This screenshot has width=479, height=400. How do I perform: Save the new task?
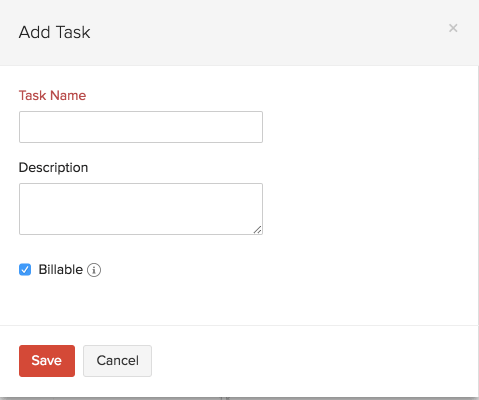click(47, 361)
